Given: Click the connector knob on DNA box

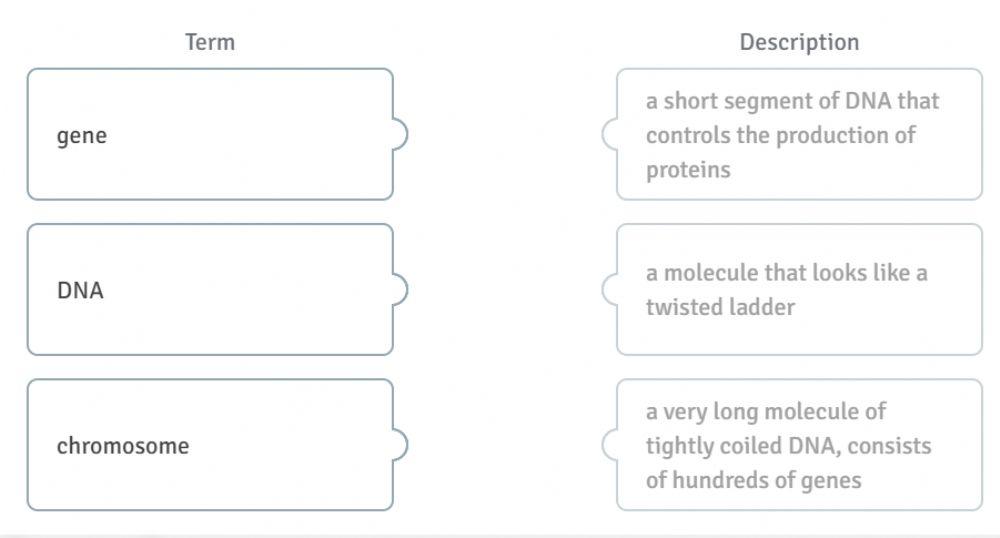Looking at the screenshot, I should [400, 289].
